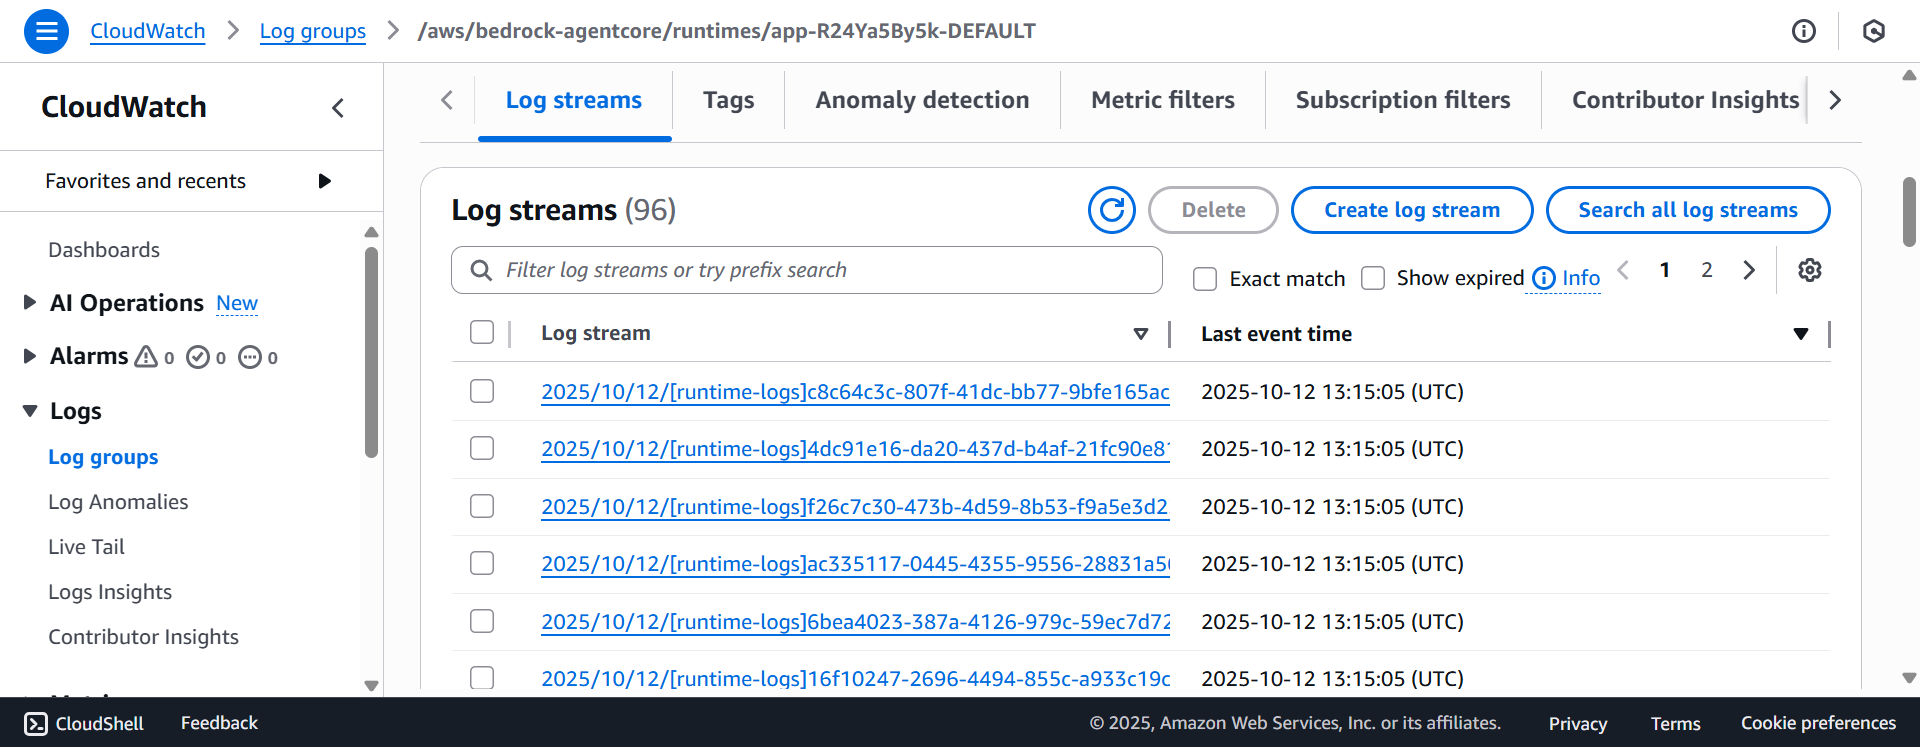Open the Tags tab
The image size is (1920, 747).
click(x=729, y=100)
